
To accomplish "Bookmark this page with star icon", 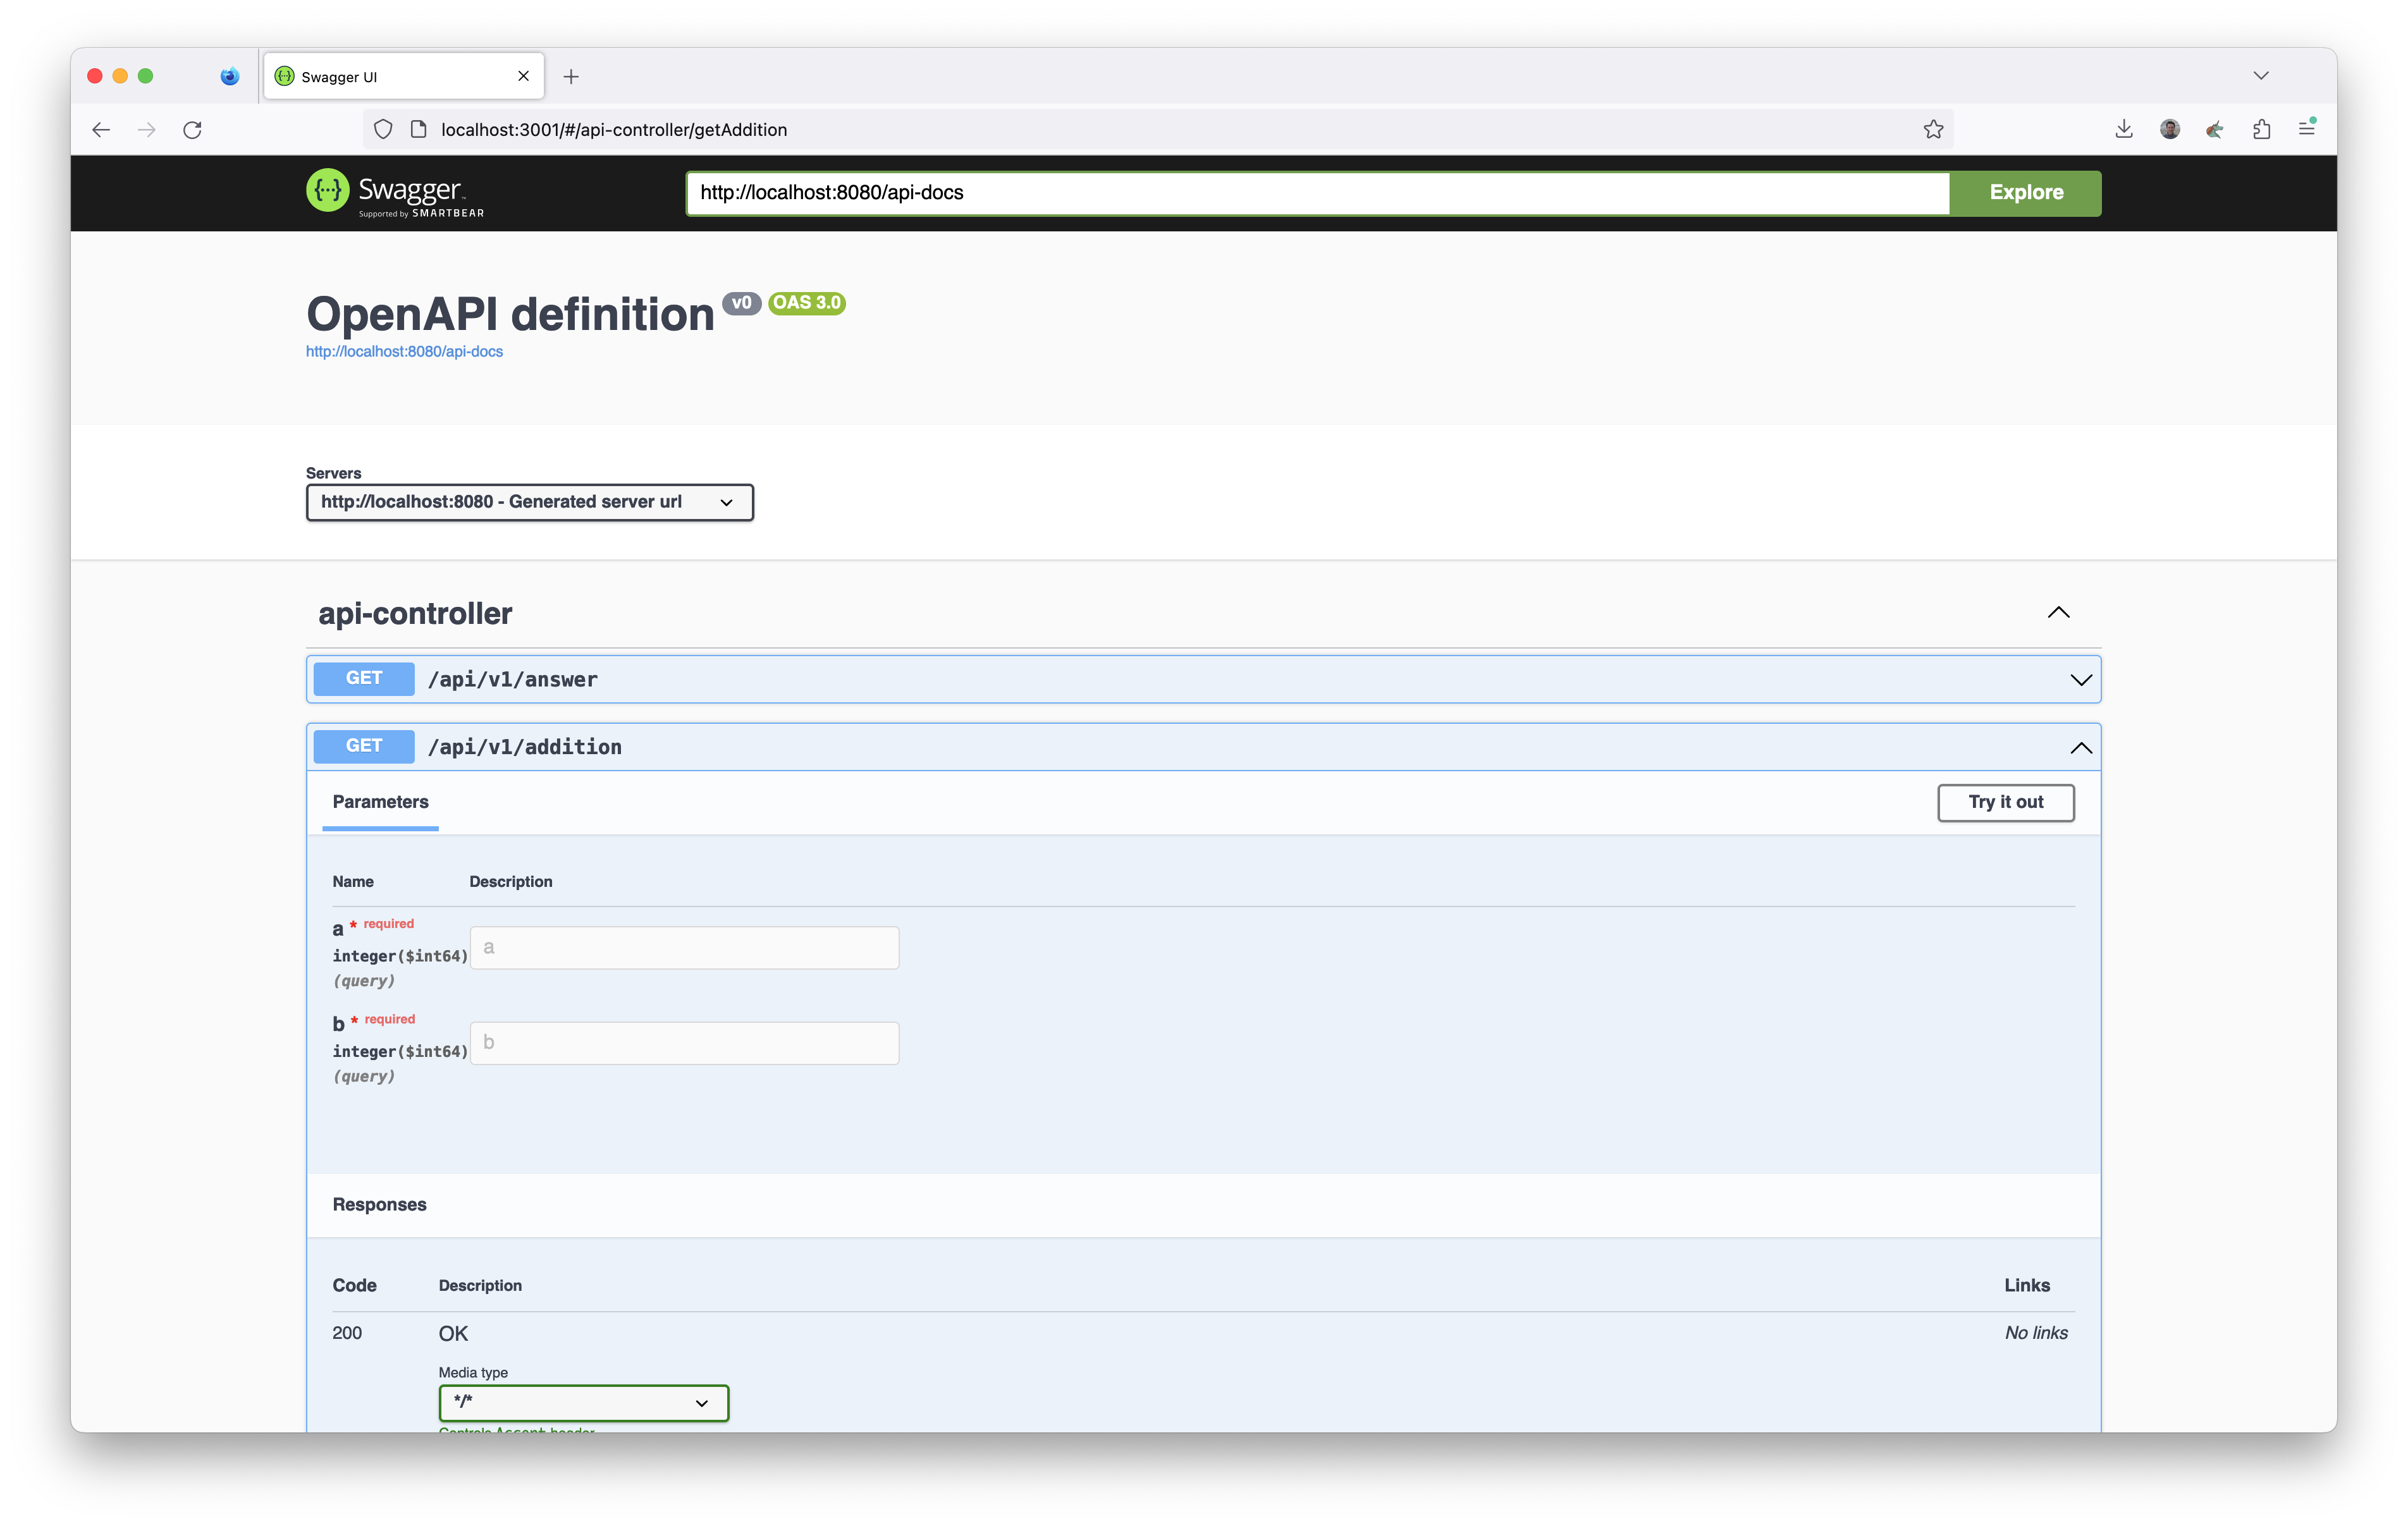I will 1933,130.
